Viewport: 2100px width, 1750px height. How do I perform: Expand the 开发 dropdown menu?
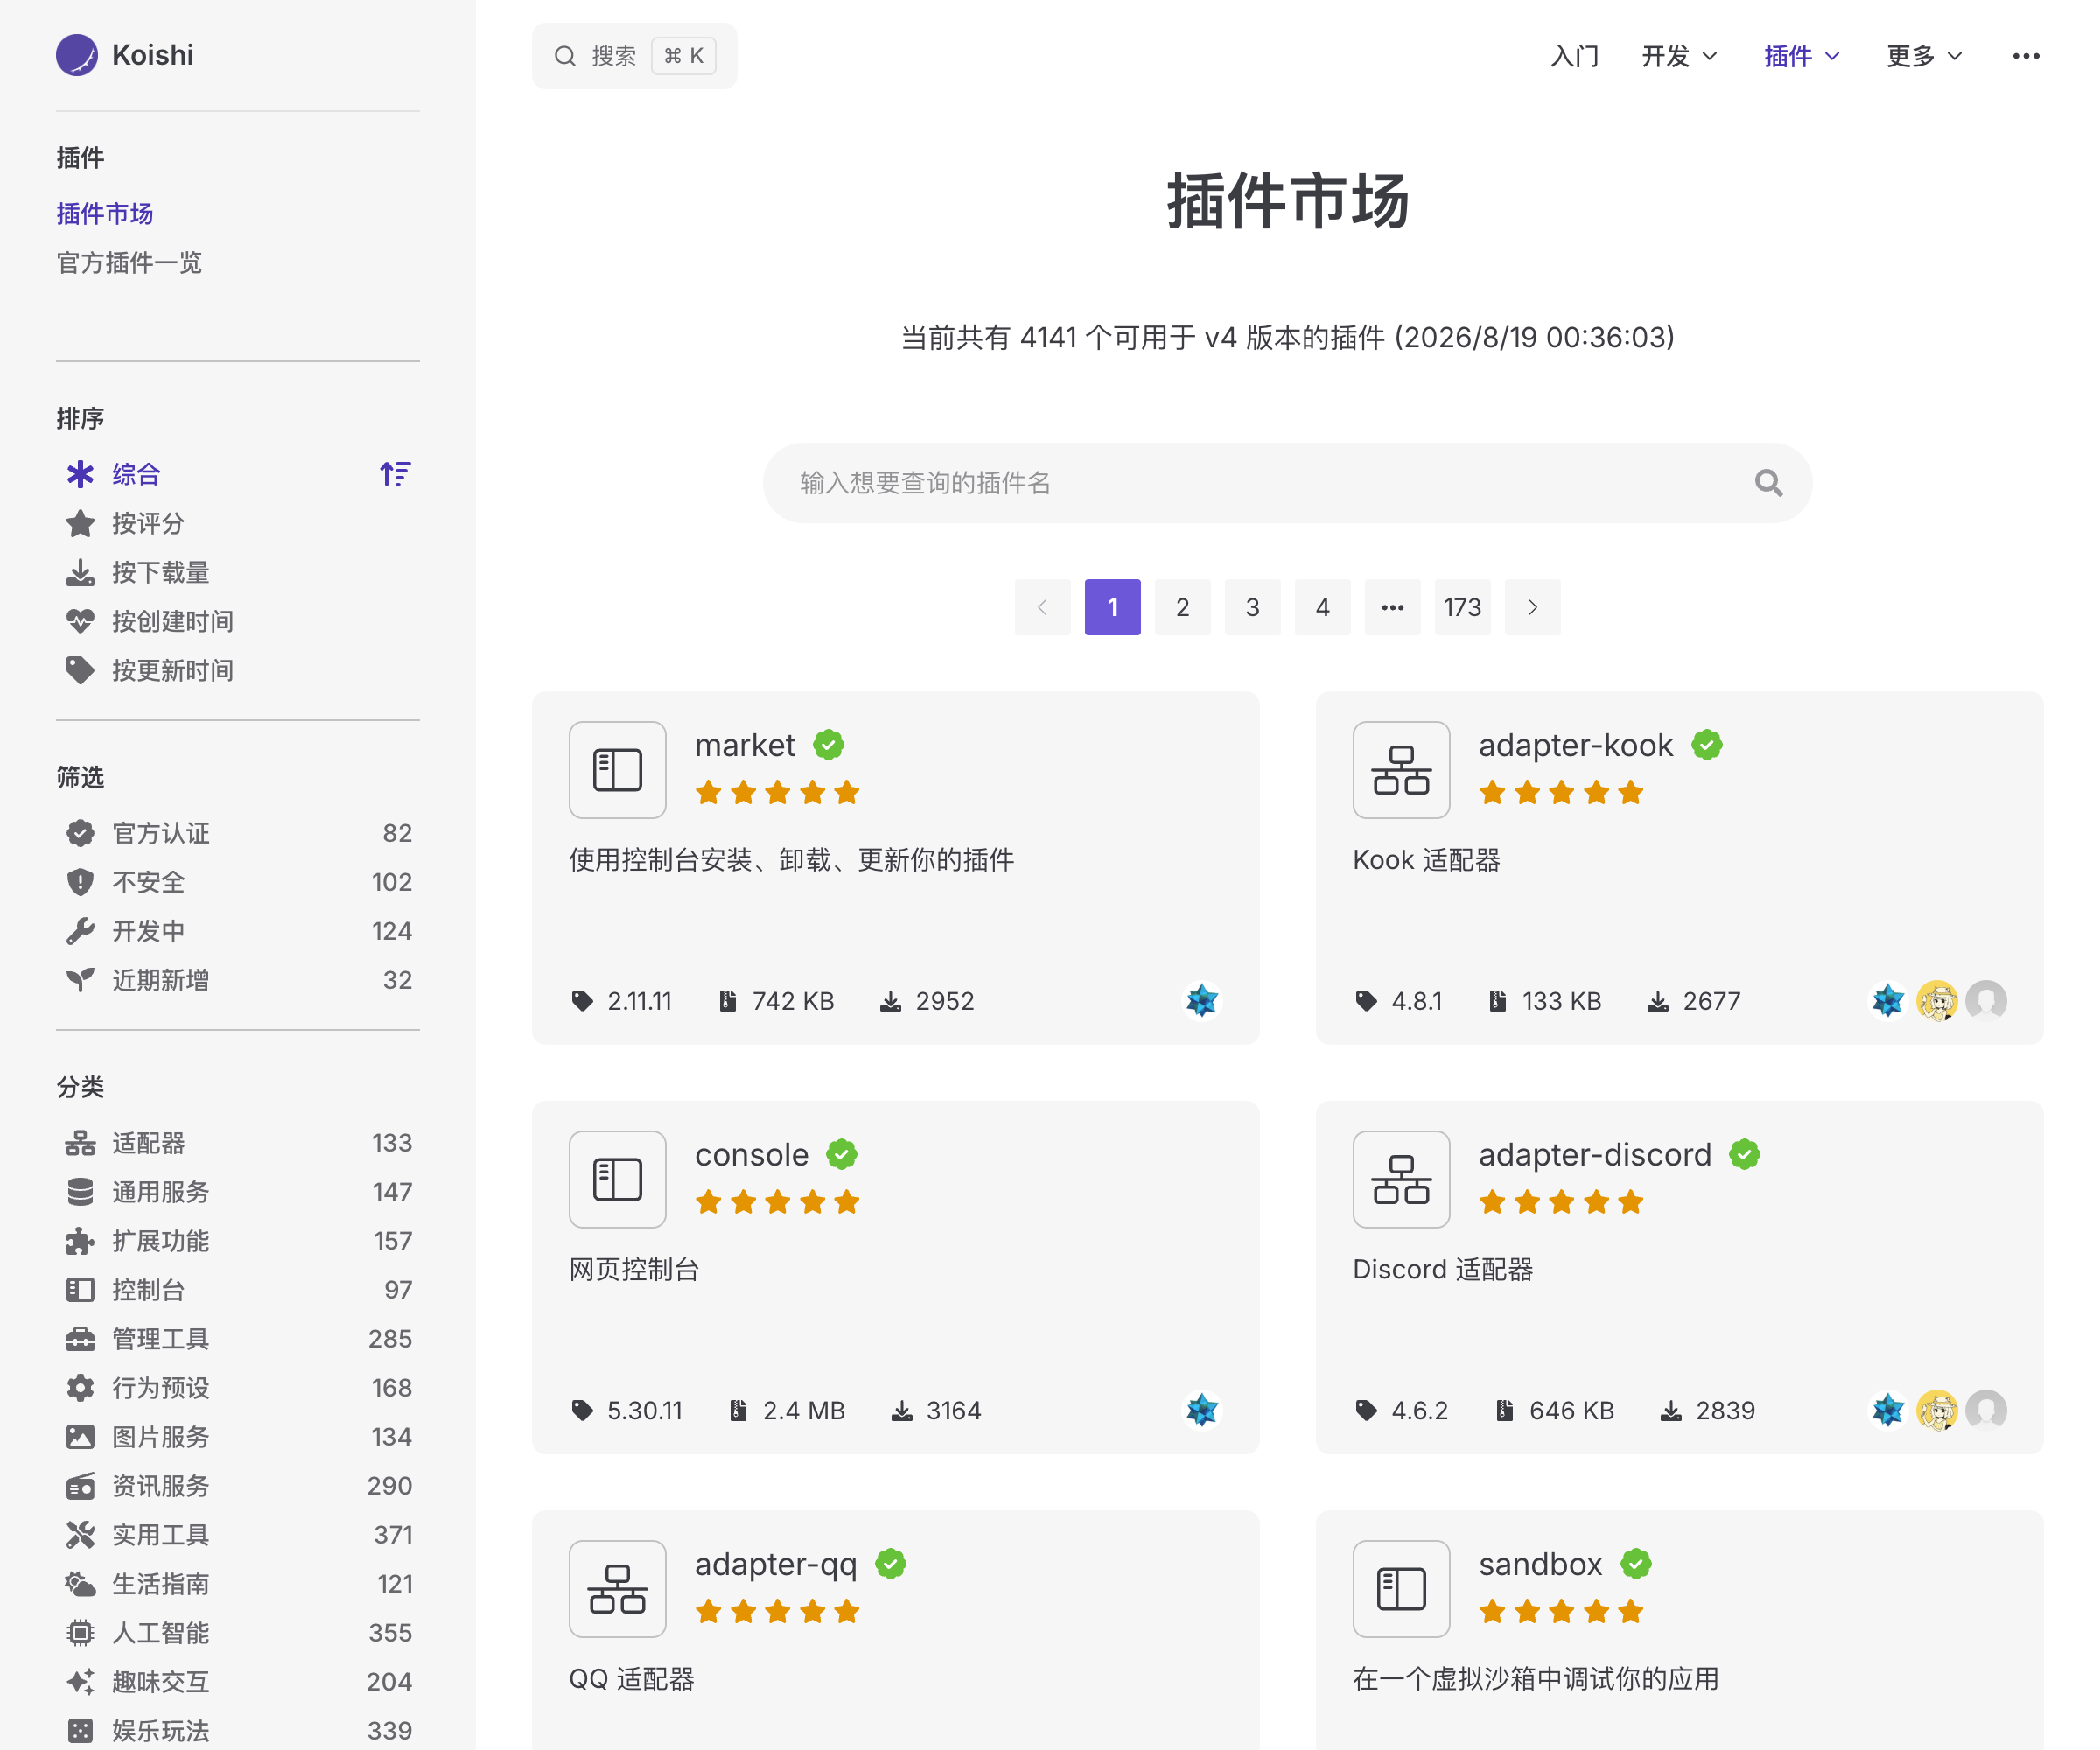tap(1679, 56)
